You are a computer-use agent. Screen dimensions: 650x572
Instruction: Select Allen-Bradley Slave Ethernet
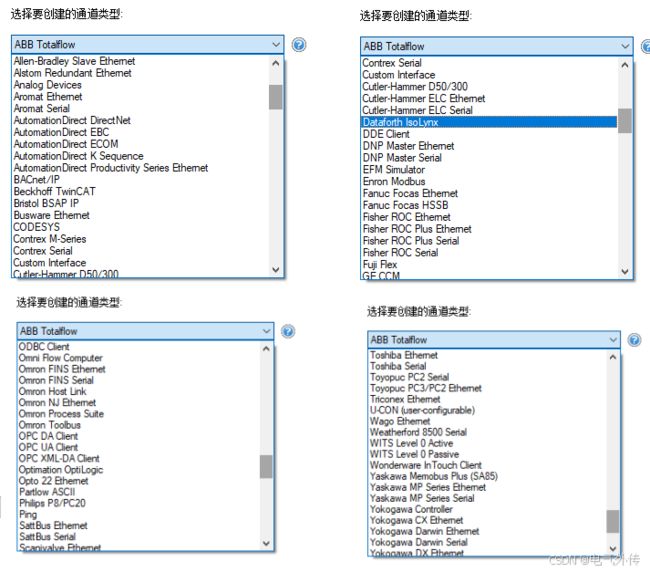coord(74,61)
